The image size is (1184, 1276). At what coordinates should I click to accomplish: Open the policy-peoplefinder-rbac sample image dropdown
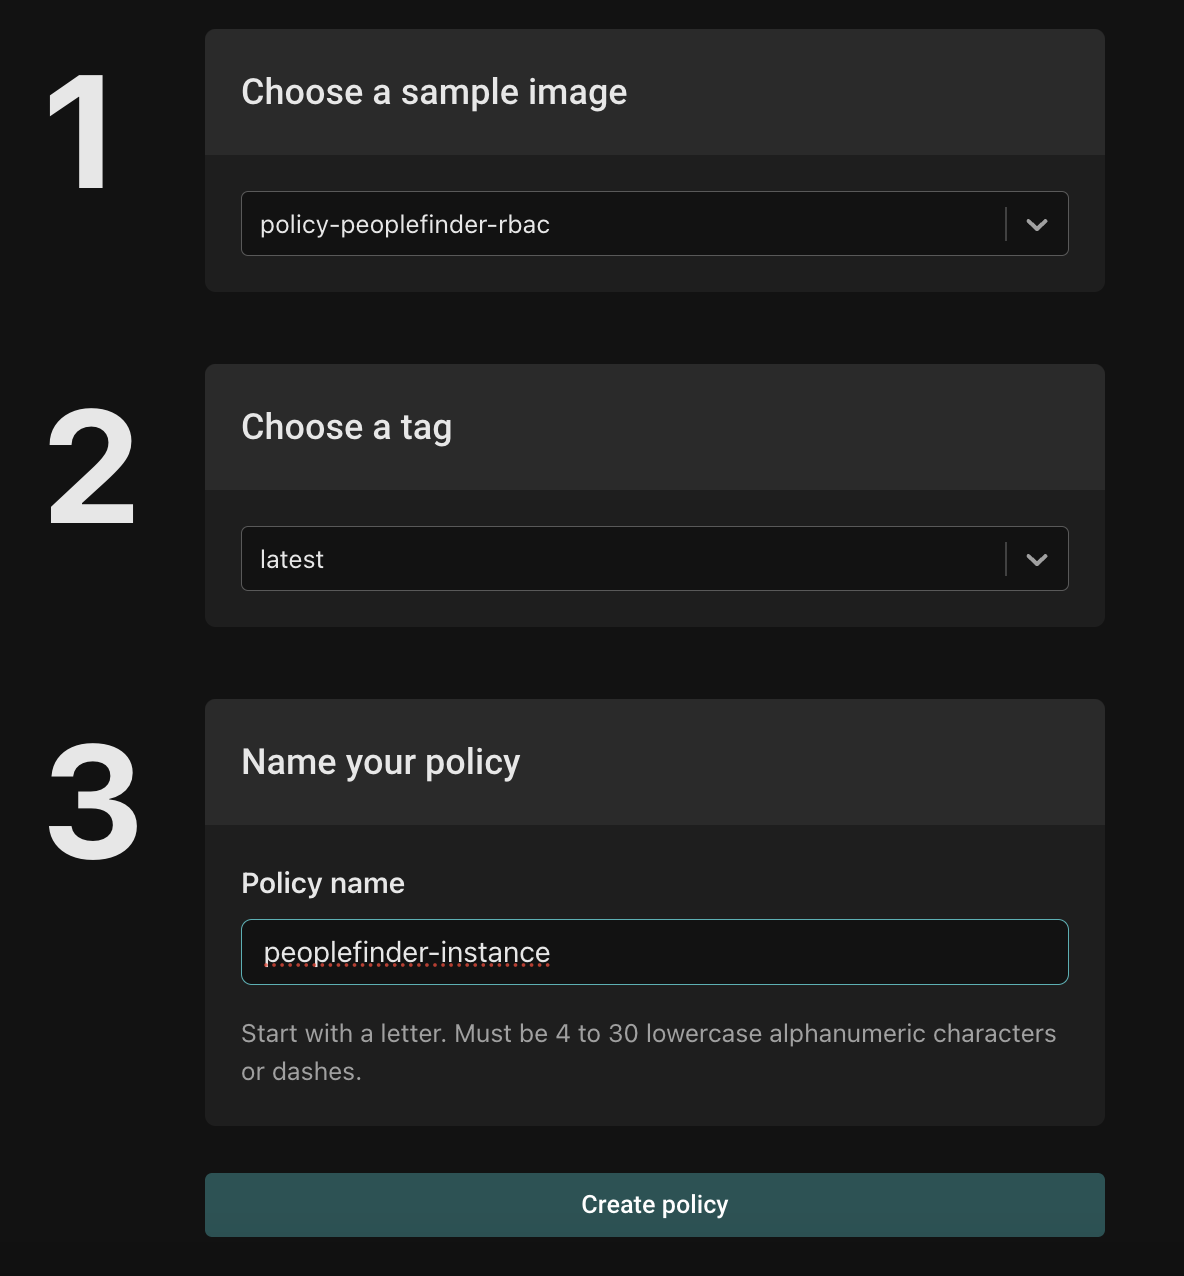tap(622, 224)
